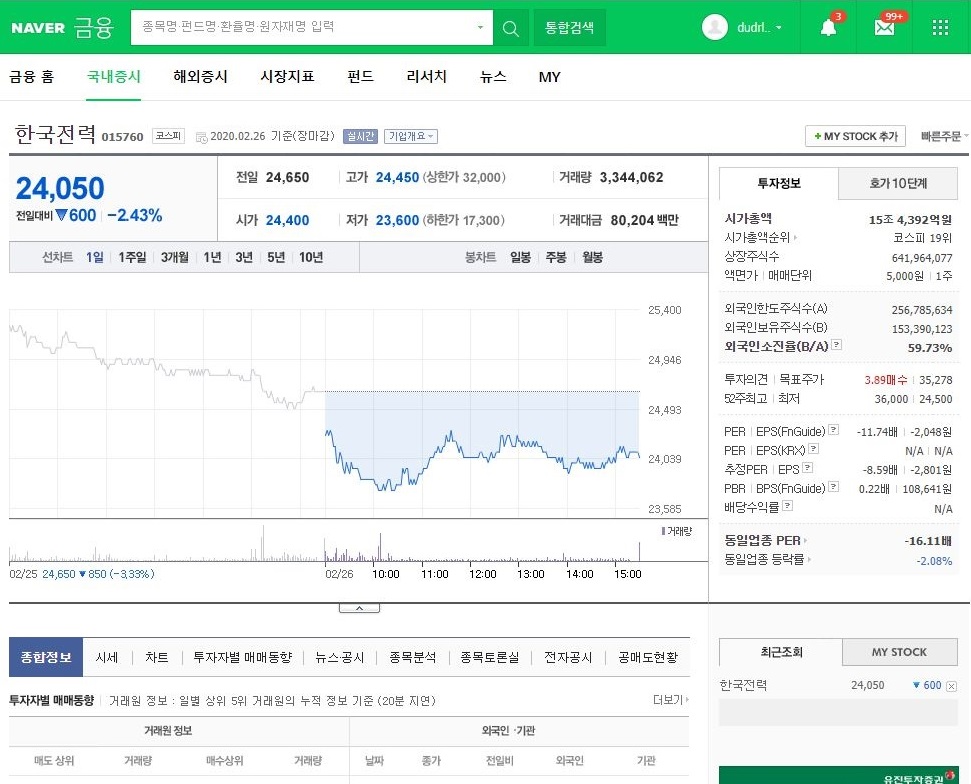This screenshot has height=784, width=971.
Task: Collapse the chart with the up-arrow handle
Action: 359,608
